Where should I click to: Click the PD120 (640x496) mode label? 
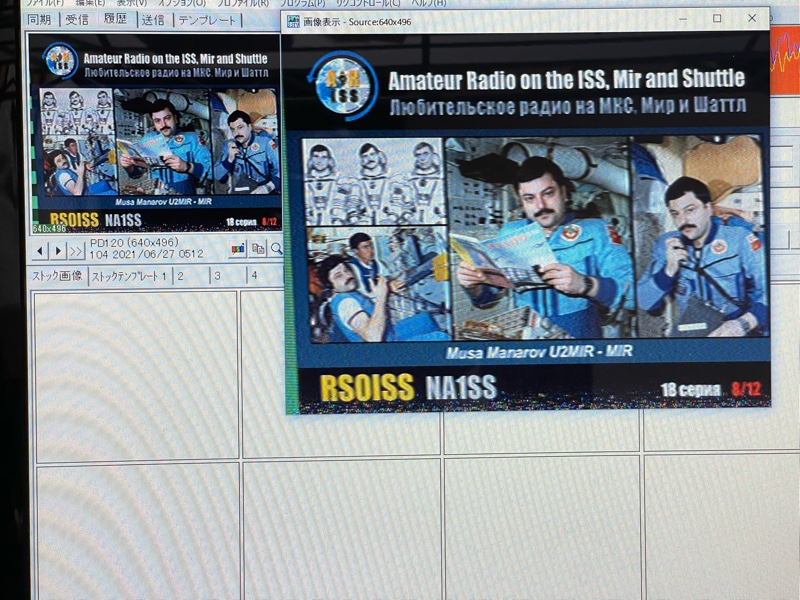pos(134,242)
